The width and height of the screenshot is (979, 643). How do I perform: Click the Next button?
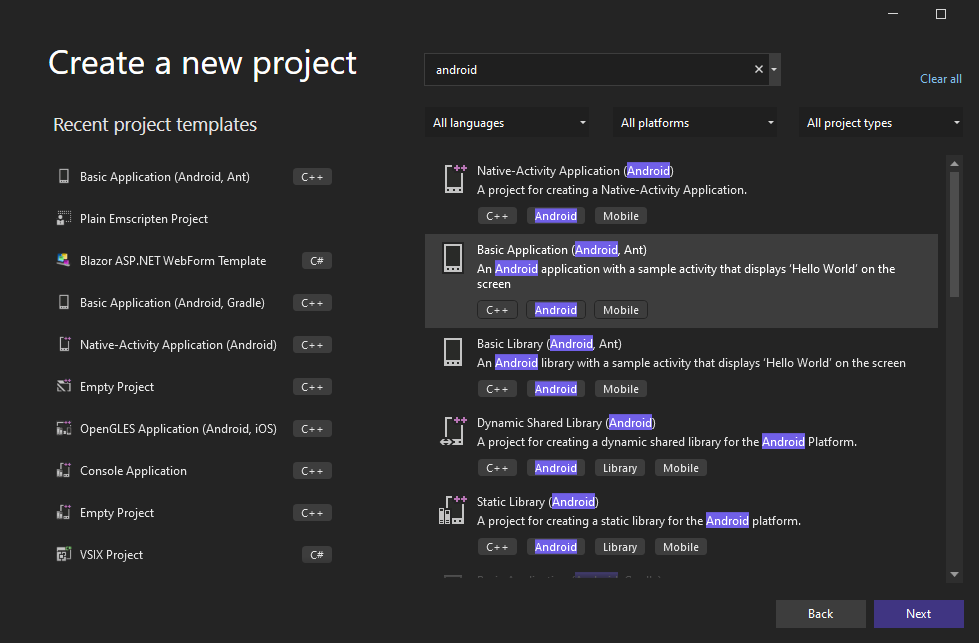(x=918, y=614)
